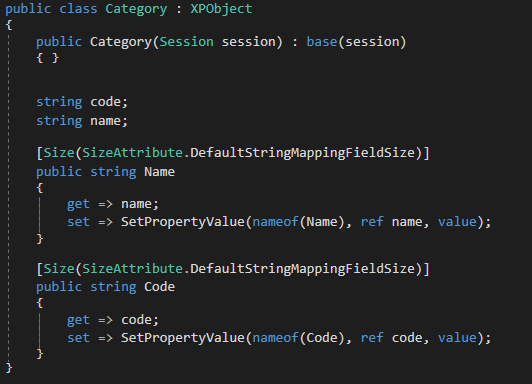The image size is (532, 384).
Task: Click the get accessor returning code
Action: click(x=78, y=320)
